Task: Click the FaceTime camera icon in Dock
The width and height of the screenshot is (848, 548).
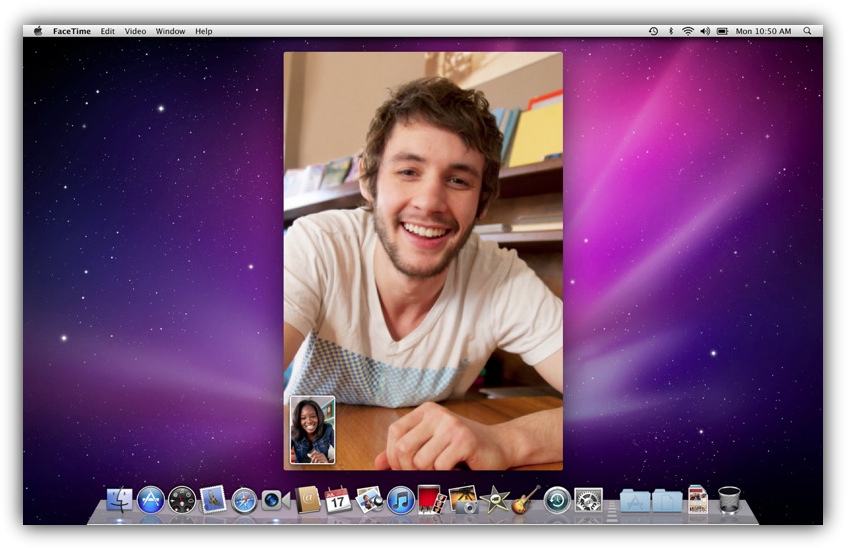Action: [x=276, y=500]
